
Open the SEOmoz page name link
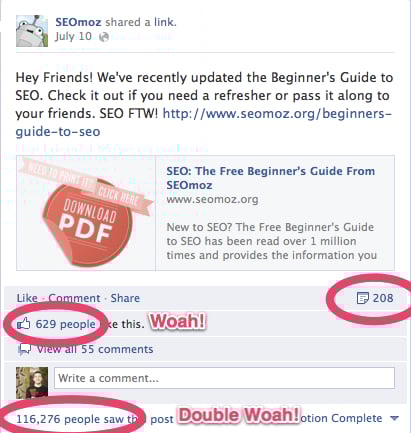78,22
